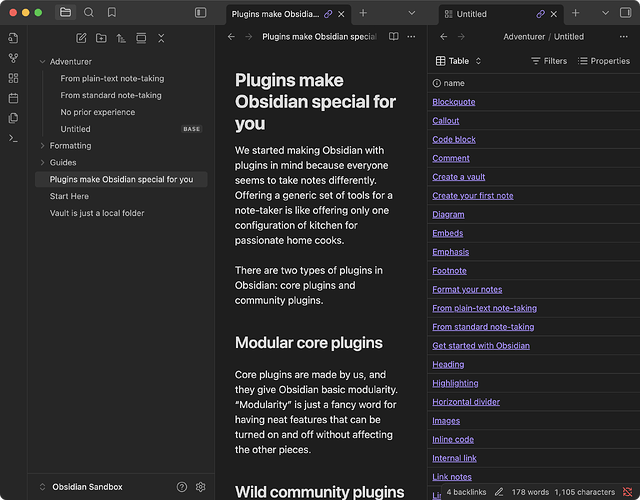Navigate forward in Untitled base pane
Screen dimensions: 640x500
coord(461,37)
